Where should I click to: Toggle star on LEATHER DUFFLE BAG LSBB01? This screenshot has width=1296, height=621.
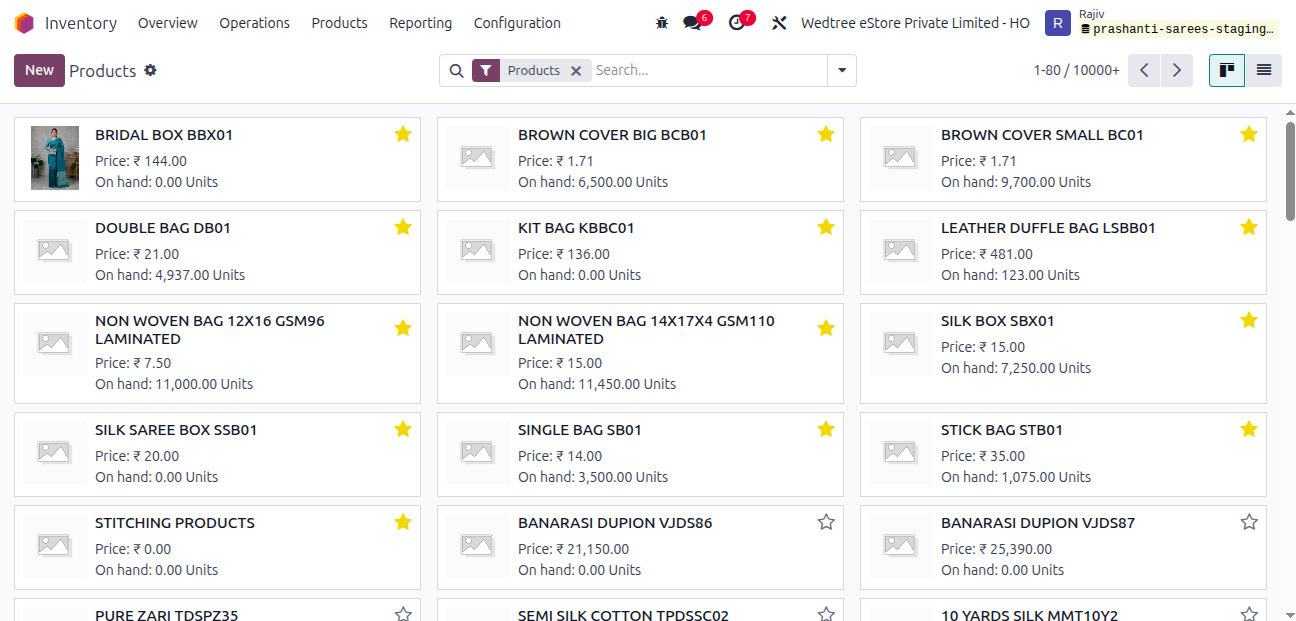(1249, 227)
